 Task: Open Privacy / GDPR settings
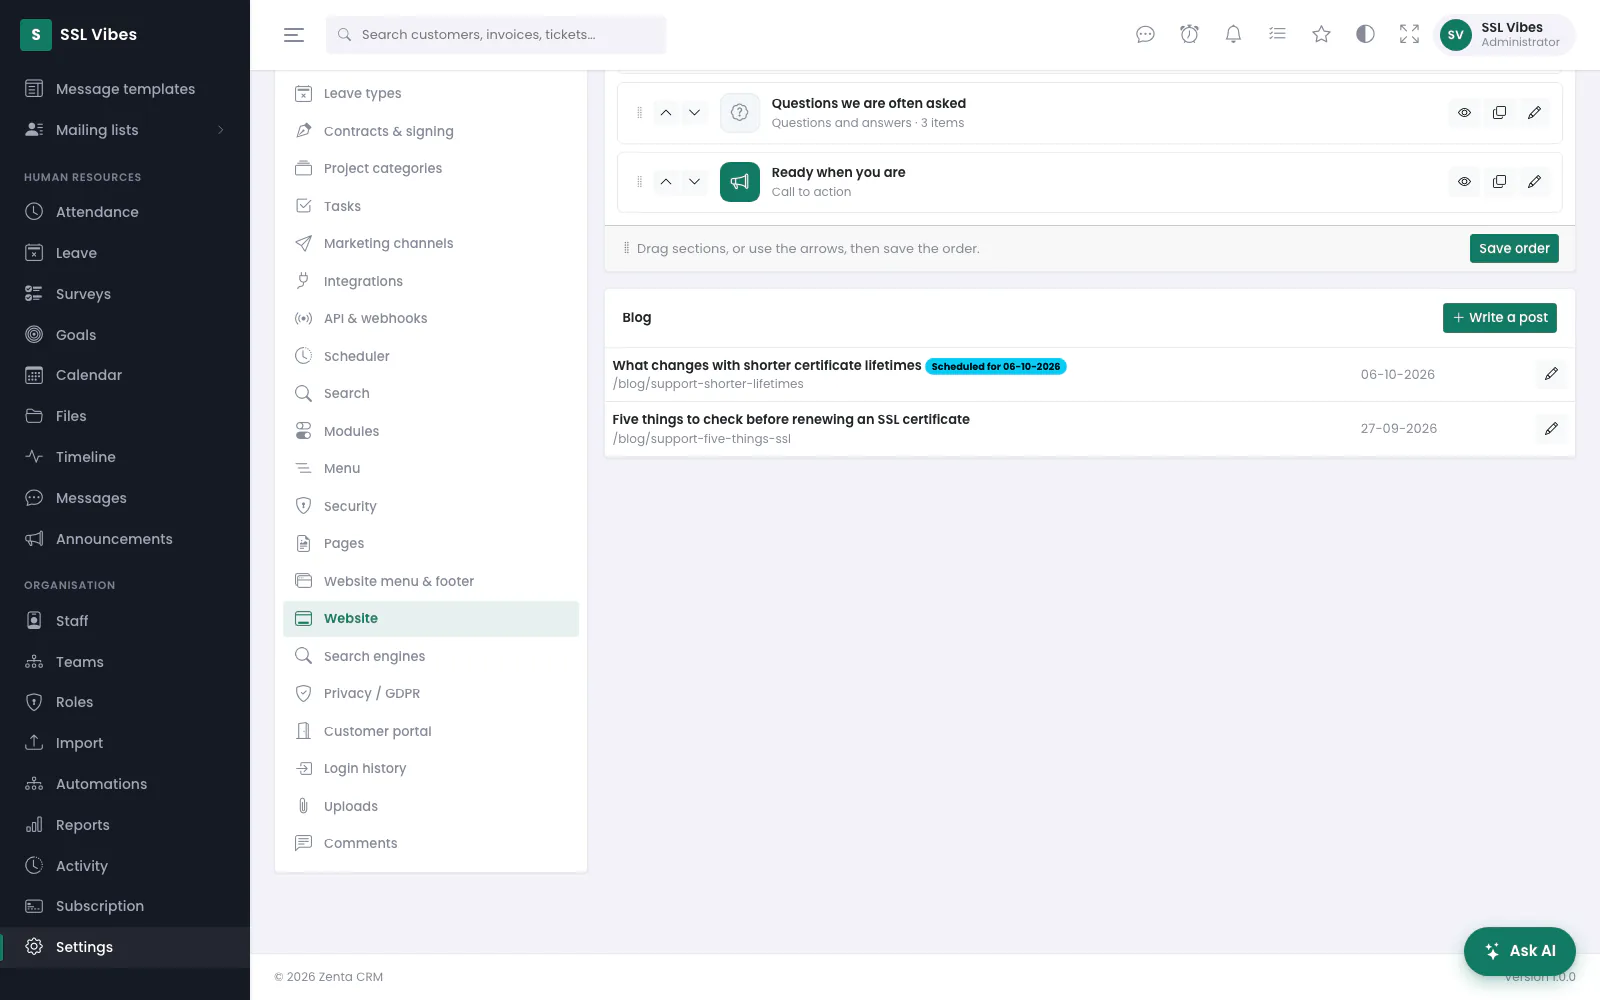tap(431, 693)
